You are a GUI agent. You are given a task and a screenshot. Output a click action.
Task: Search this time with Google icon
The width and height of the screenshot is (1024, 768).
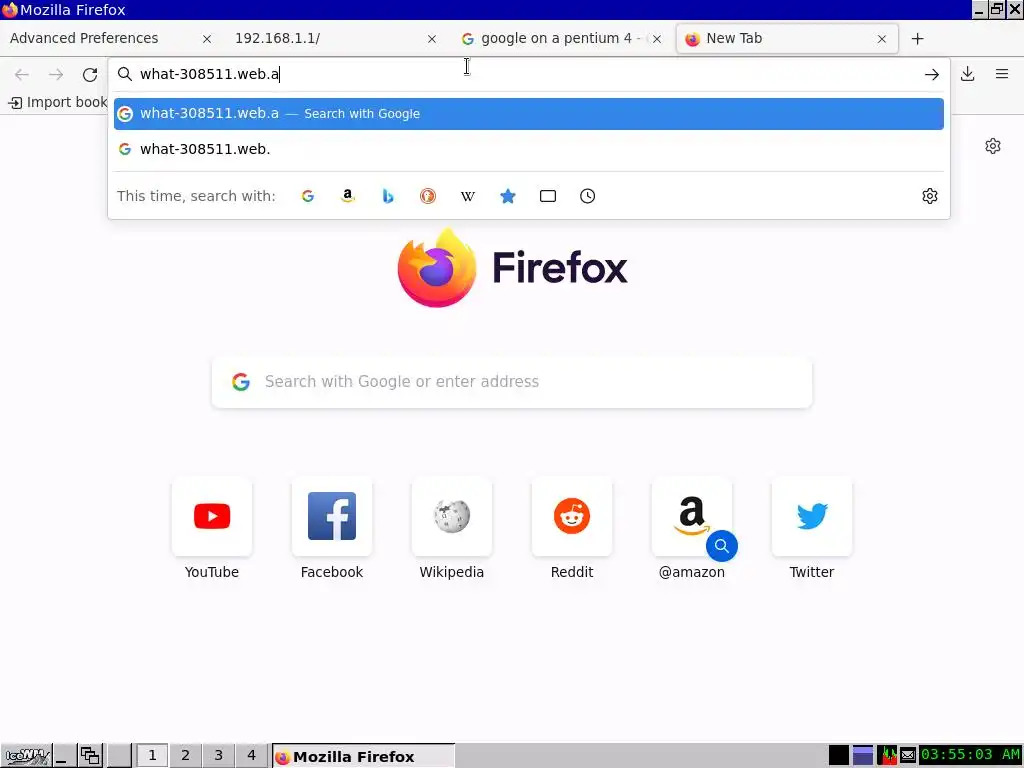pyautogui.click(x=308, y=196)
